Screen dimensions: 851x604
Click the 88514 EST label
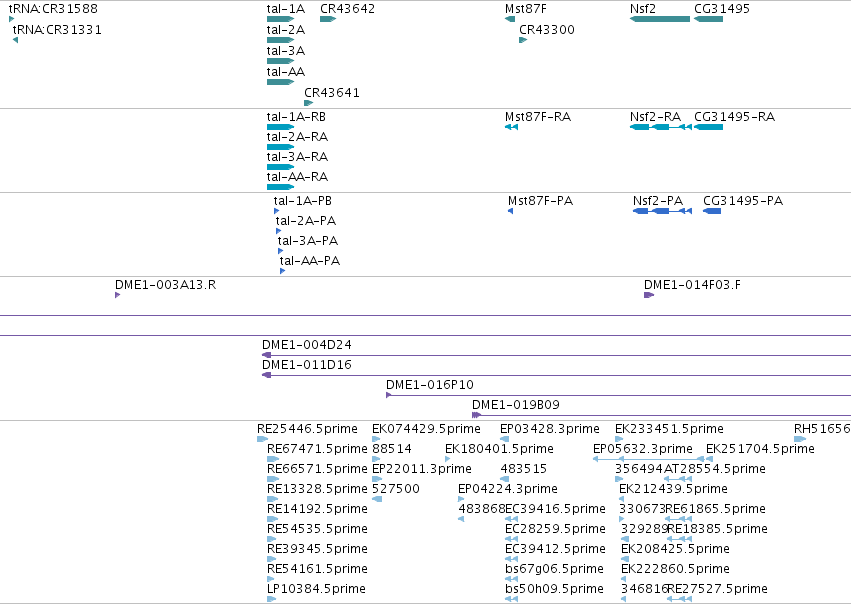[392, 449]
